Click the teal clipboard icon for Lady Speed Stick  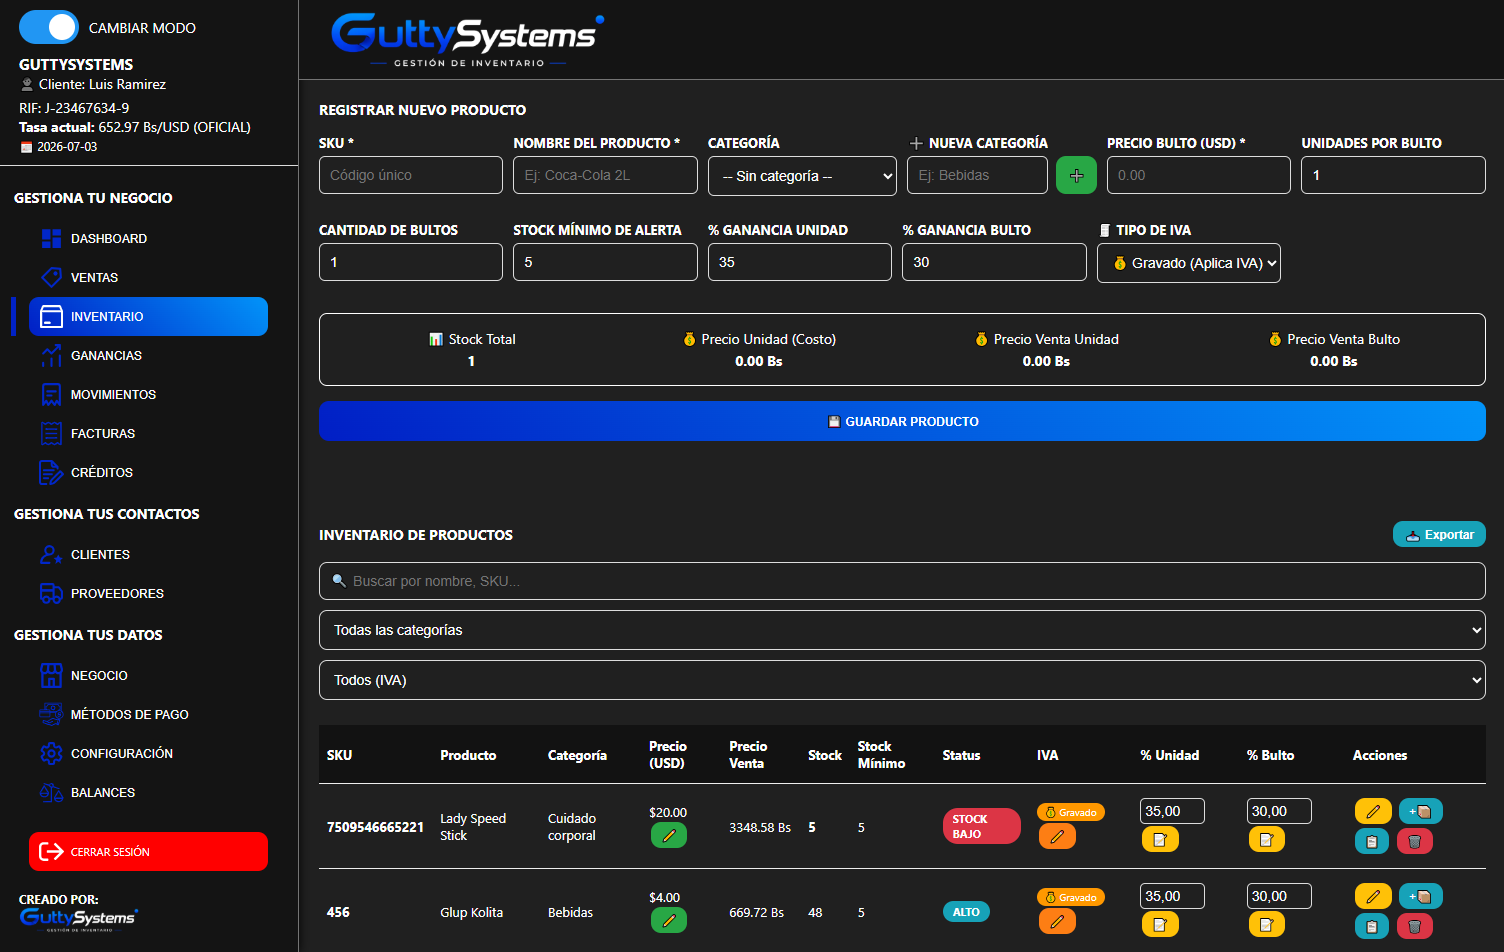click(1372, 841)
